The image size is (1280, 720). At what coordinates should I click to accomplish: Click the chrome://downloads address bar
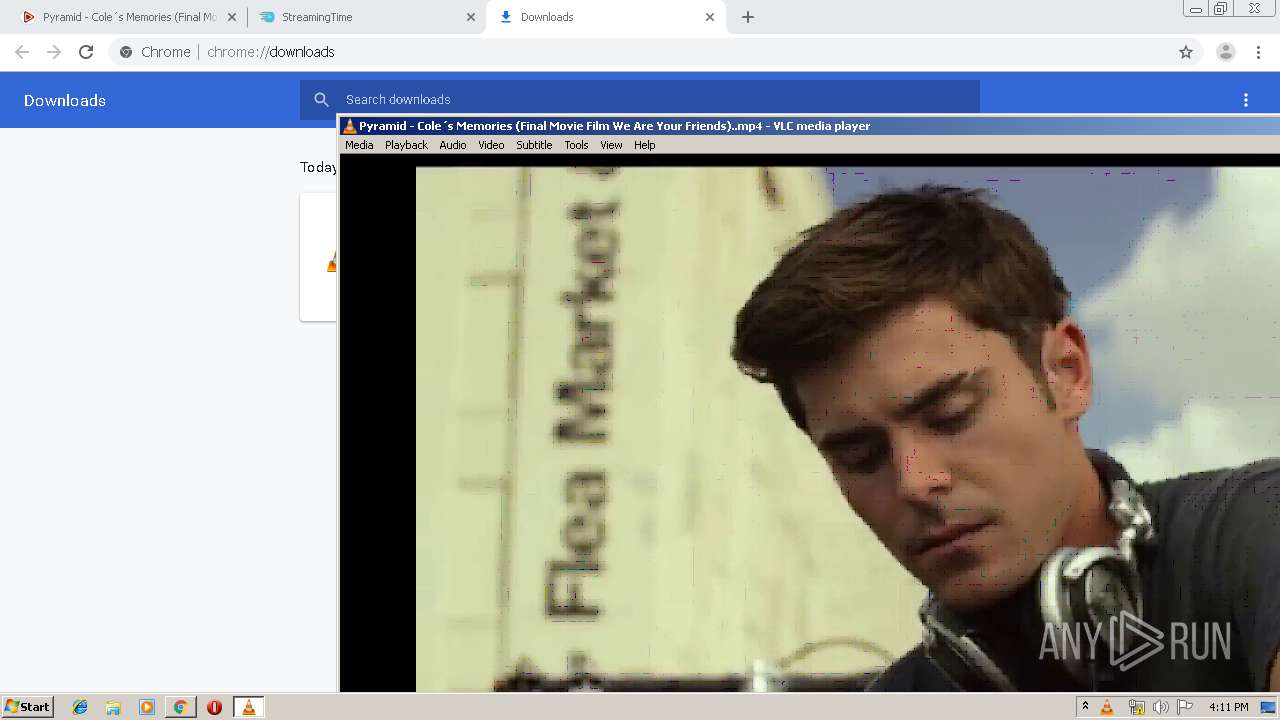point(640,52)
